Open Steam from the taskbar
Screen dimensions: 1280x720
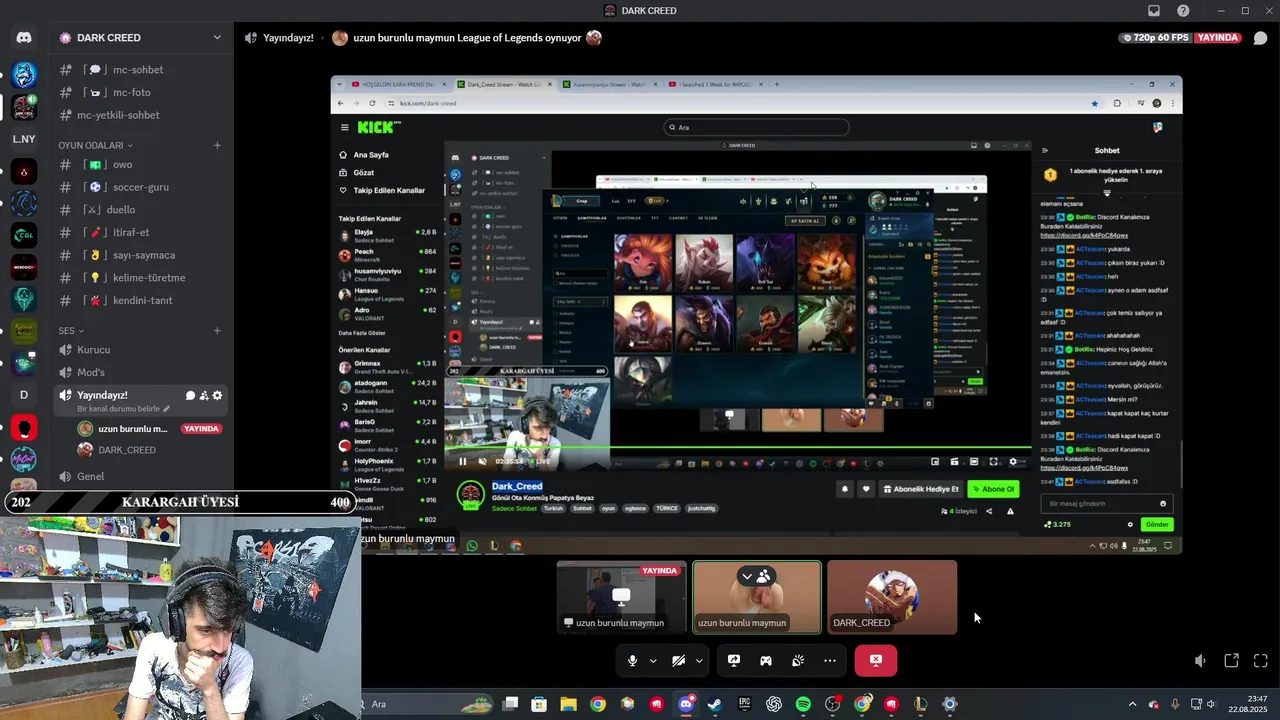pos(715,704)
